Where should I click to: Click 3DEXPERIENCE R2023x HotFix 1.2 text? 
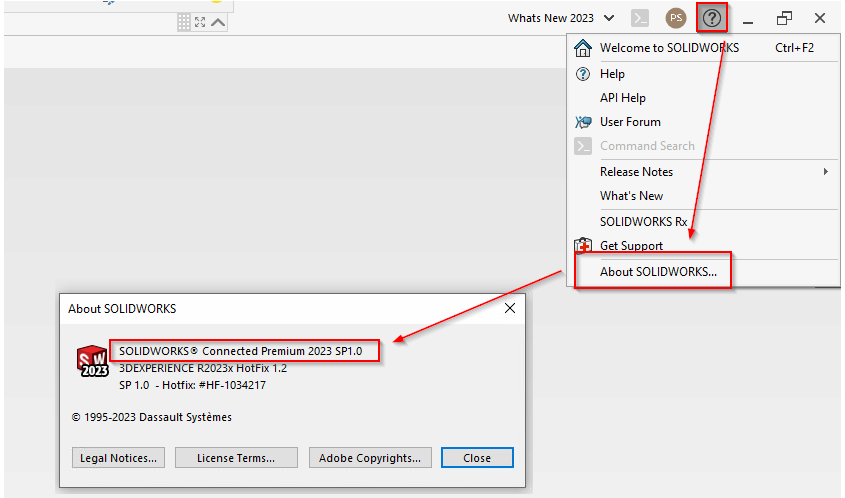(x=203, y=368)
